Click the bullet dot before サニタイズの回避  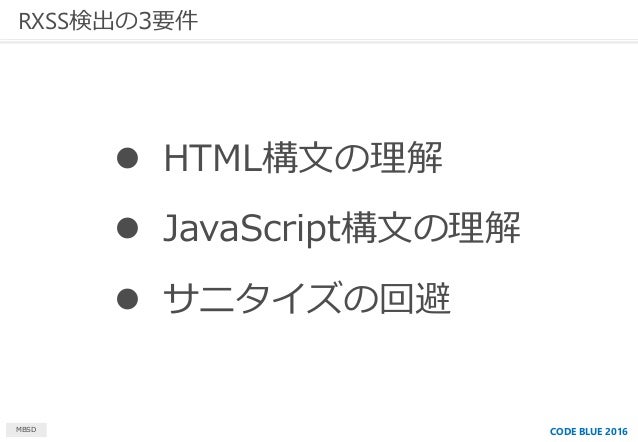(x=127, y=299)
